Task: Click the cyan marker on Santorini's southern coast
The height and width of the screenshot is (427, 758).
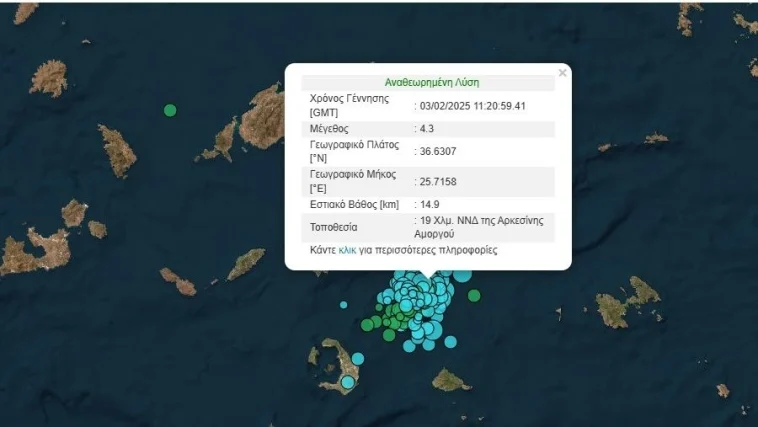Action: click(347, 381)
